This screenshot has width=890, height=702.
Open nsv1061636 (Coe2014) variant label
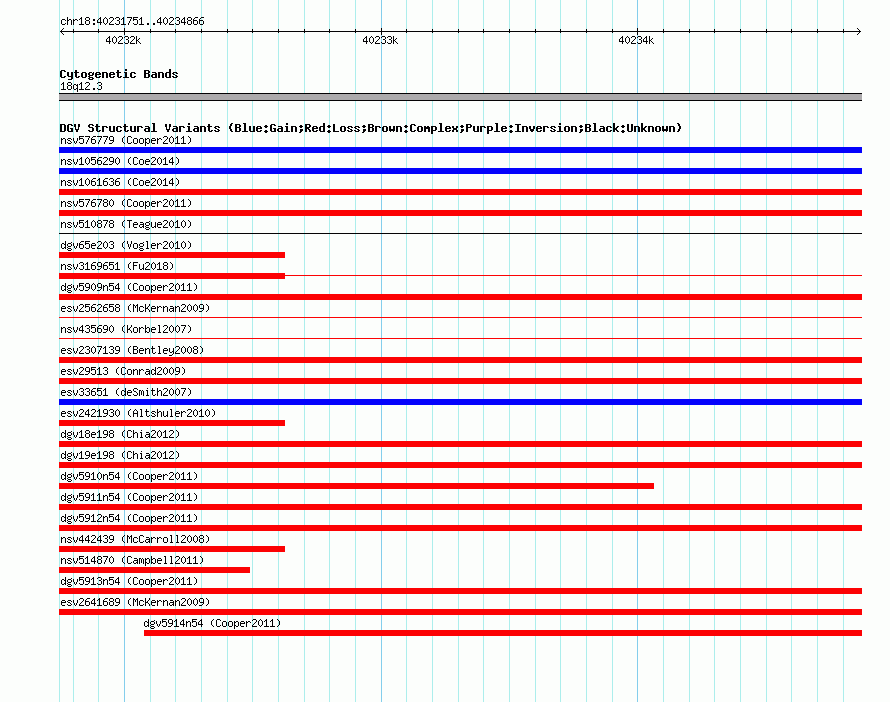120,182
